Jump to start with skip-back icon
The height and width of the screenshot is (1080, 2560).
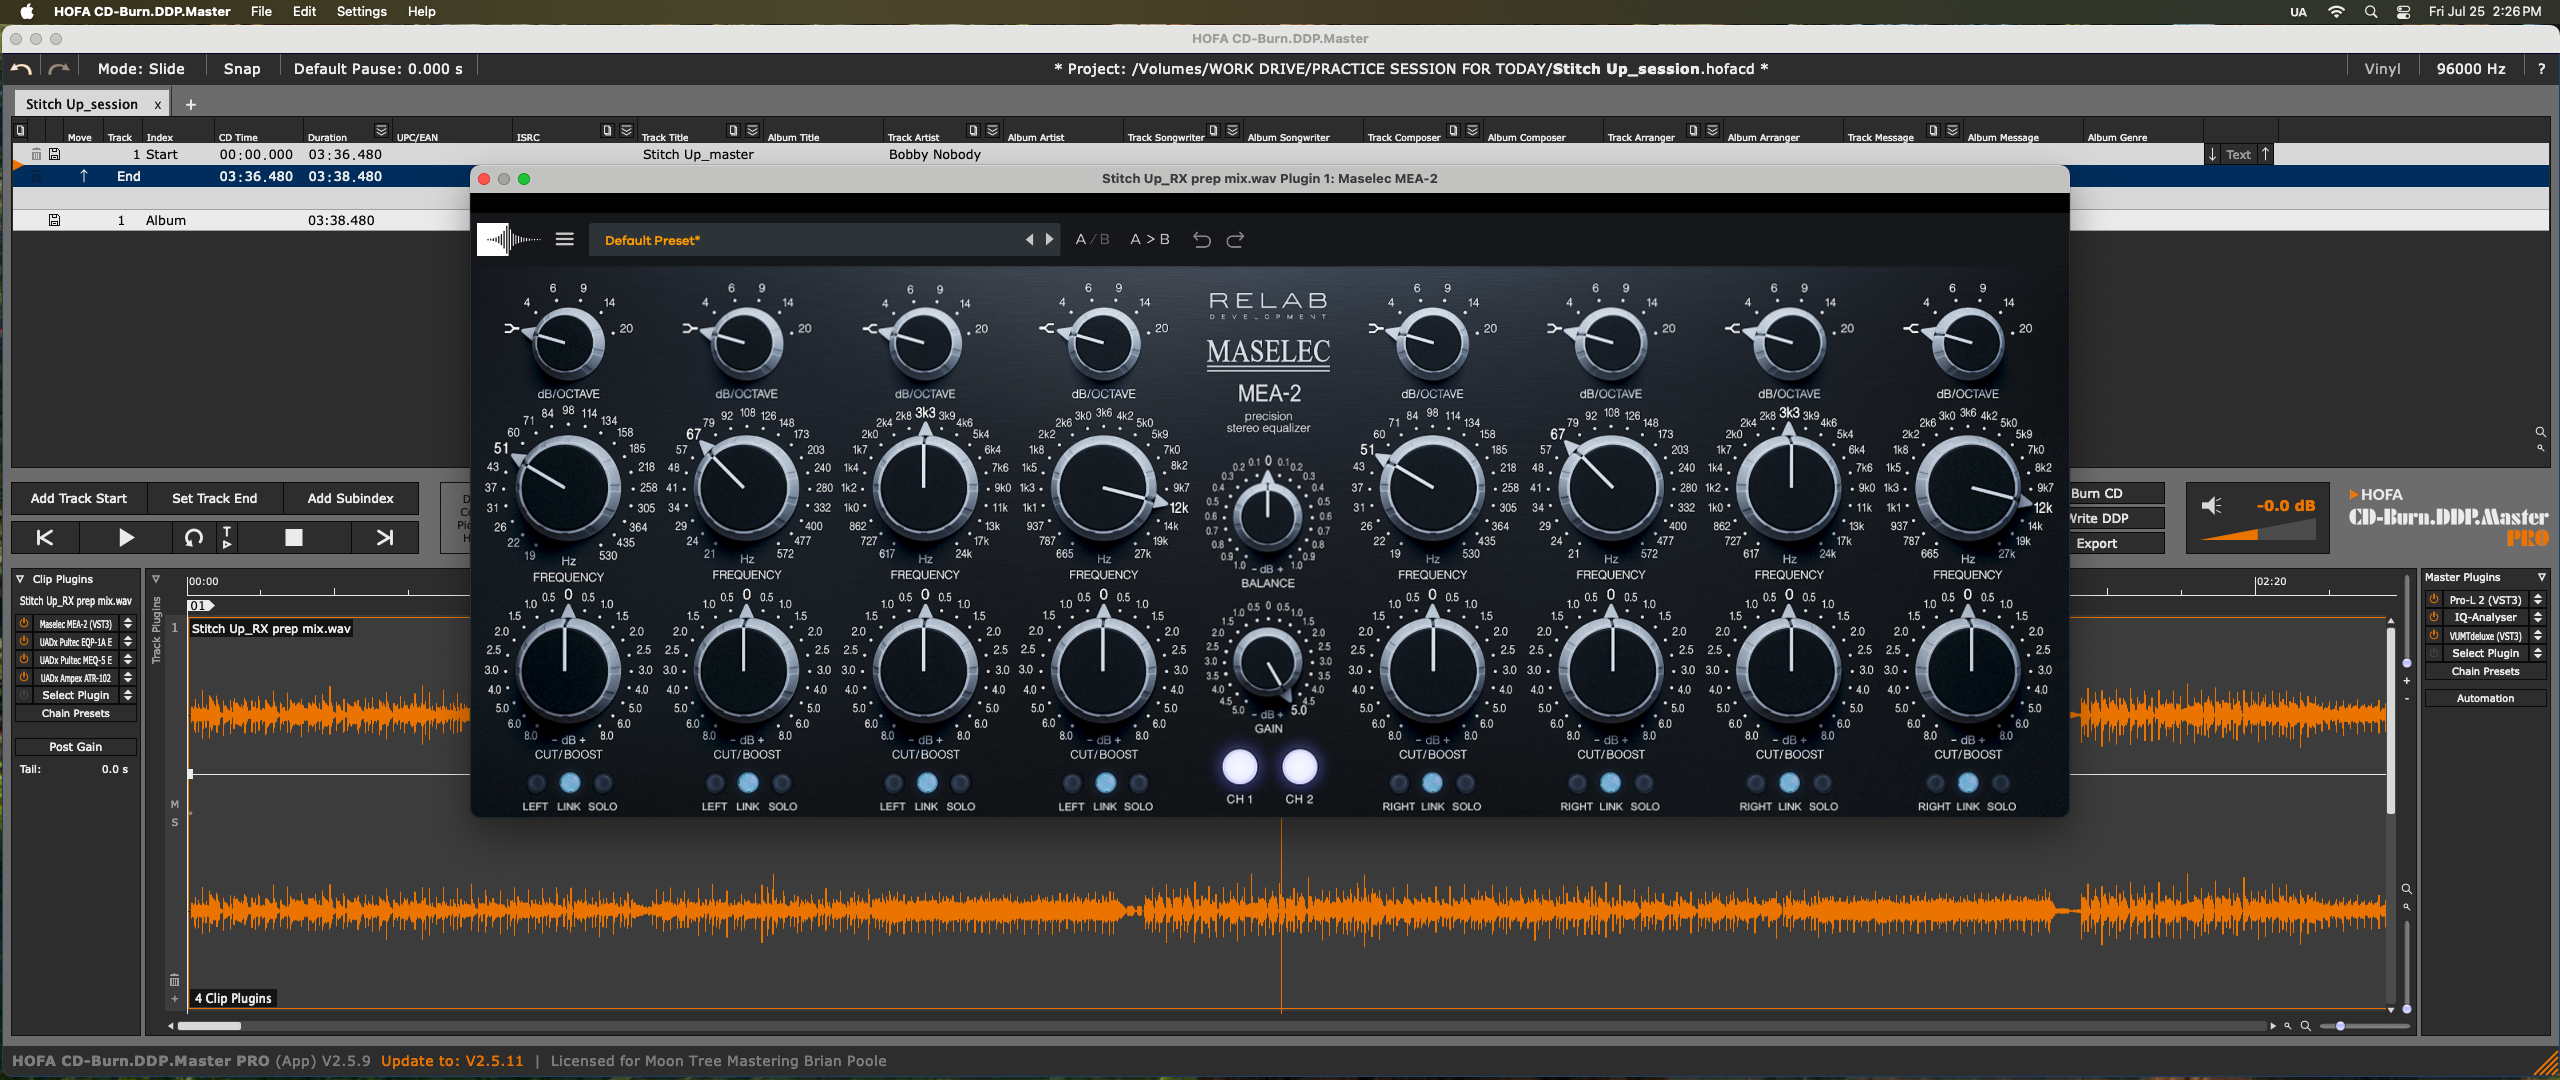click(x=45, y=538)
